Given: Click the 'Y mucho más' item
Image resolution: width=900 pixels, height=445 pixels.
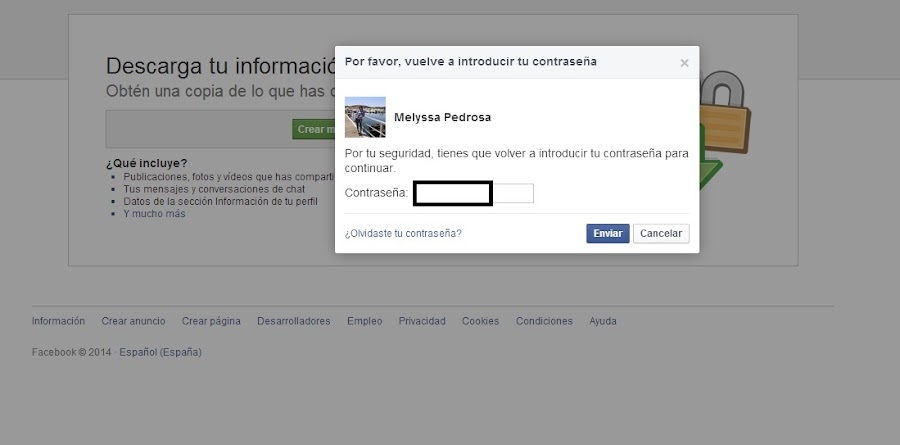Looking at the screenshot, I should [154, 214].
